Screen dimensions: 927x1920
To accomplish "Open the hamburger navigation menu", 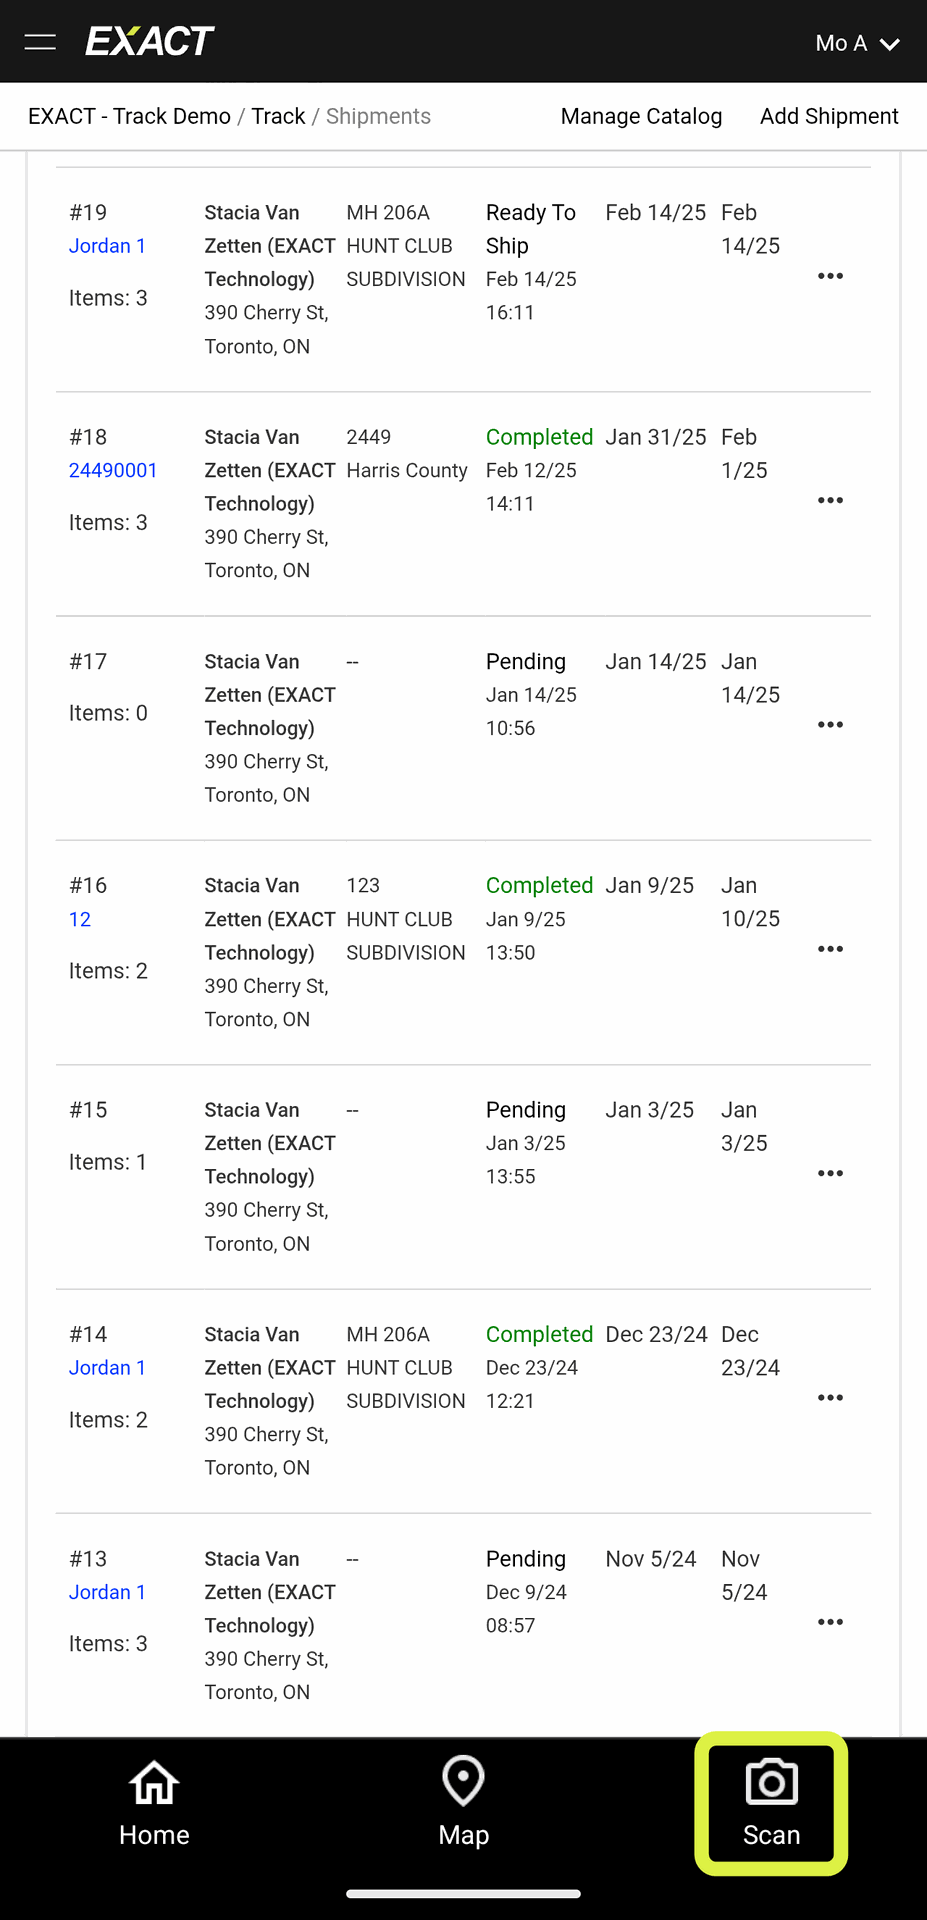I will pos(40,42).
